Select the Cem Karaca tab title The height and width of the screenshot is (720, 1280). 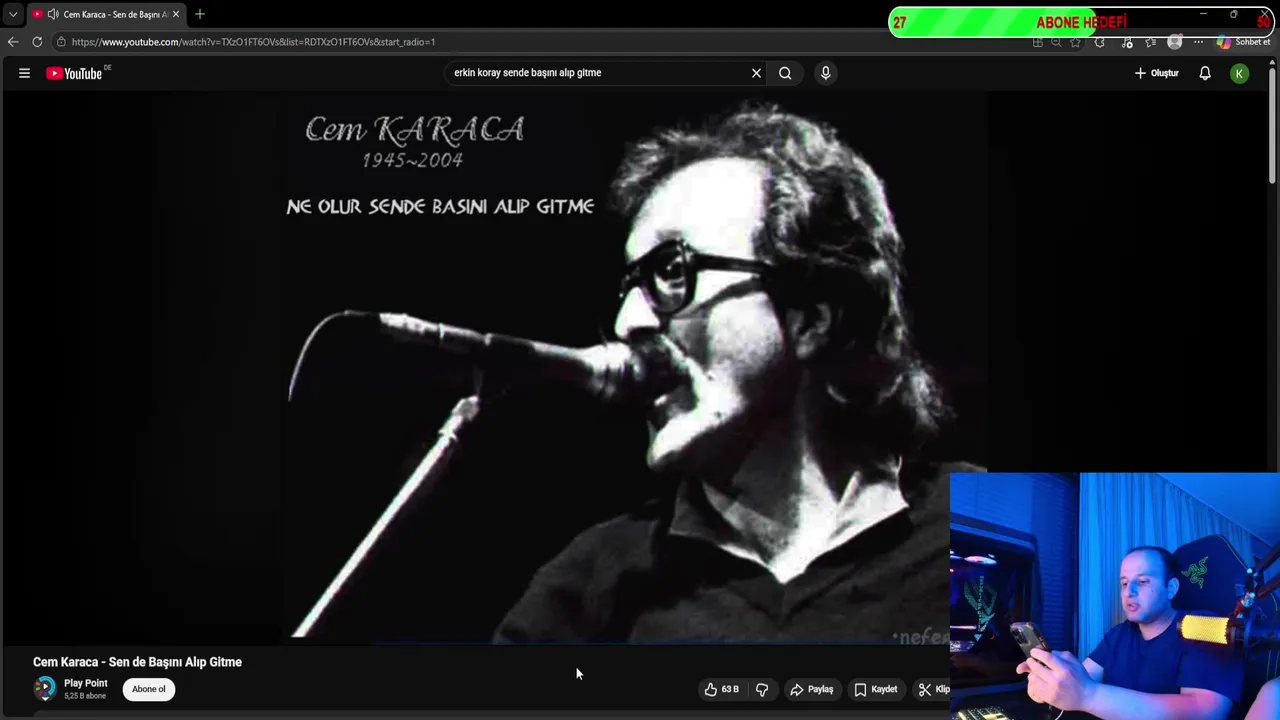pyautogui.click(x=115, y=14)
